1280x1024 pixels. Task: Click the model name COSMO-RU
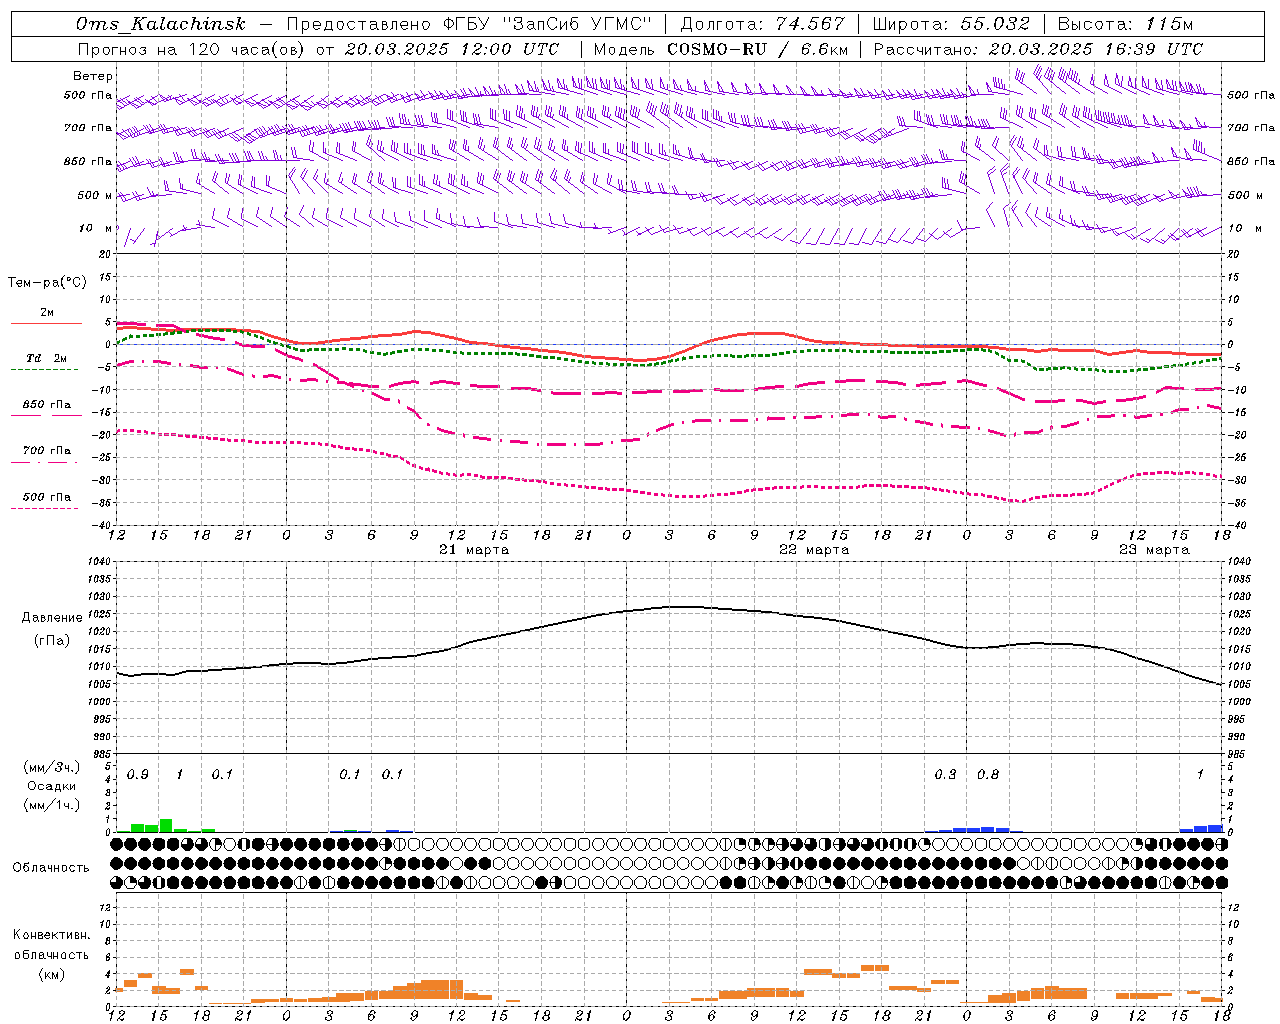point(717,49)
